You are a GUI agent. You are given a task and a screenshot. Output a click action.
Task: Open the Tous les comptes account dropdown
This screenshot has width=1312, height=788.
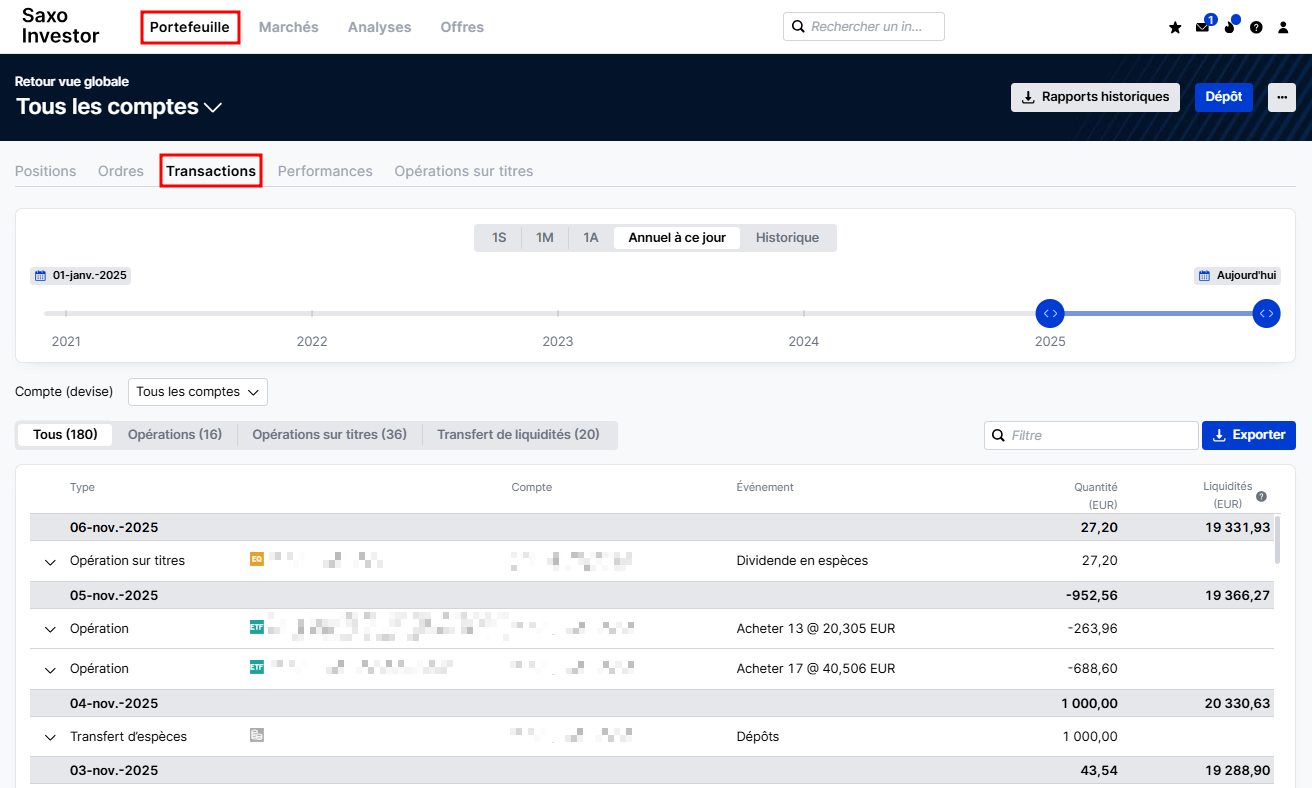click(x=197, y=392)
